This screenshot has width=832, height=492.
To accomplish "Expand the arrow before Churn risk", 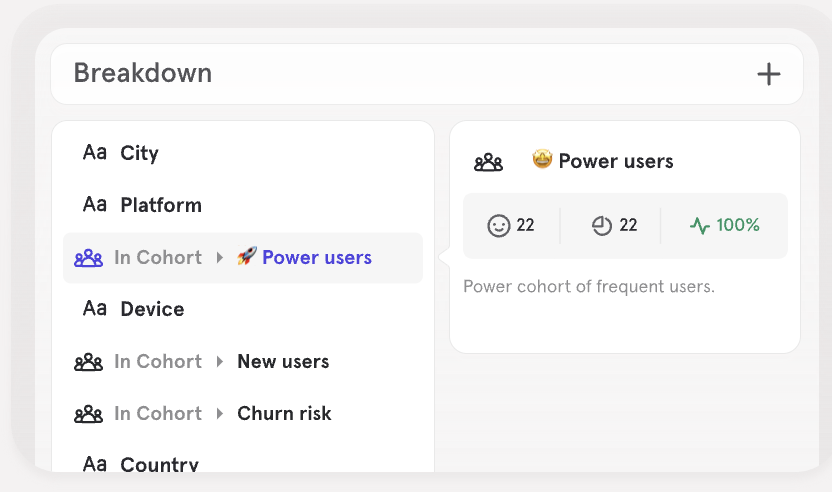I will 220,414.
